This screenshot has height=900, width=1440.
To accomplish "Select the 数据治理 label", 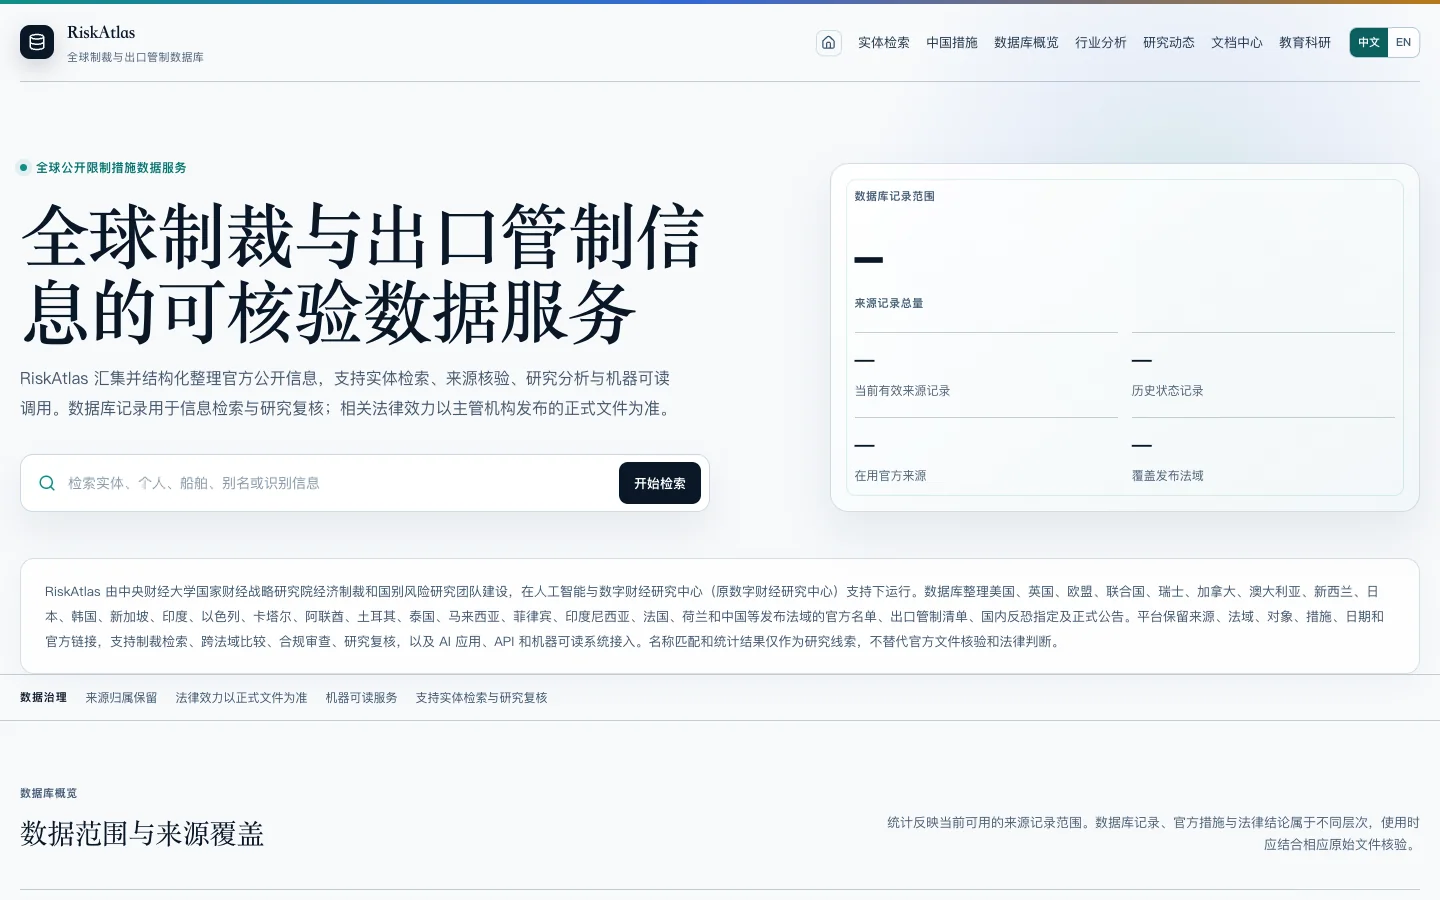I will point(43,697).
